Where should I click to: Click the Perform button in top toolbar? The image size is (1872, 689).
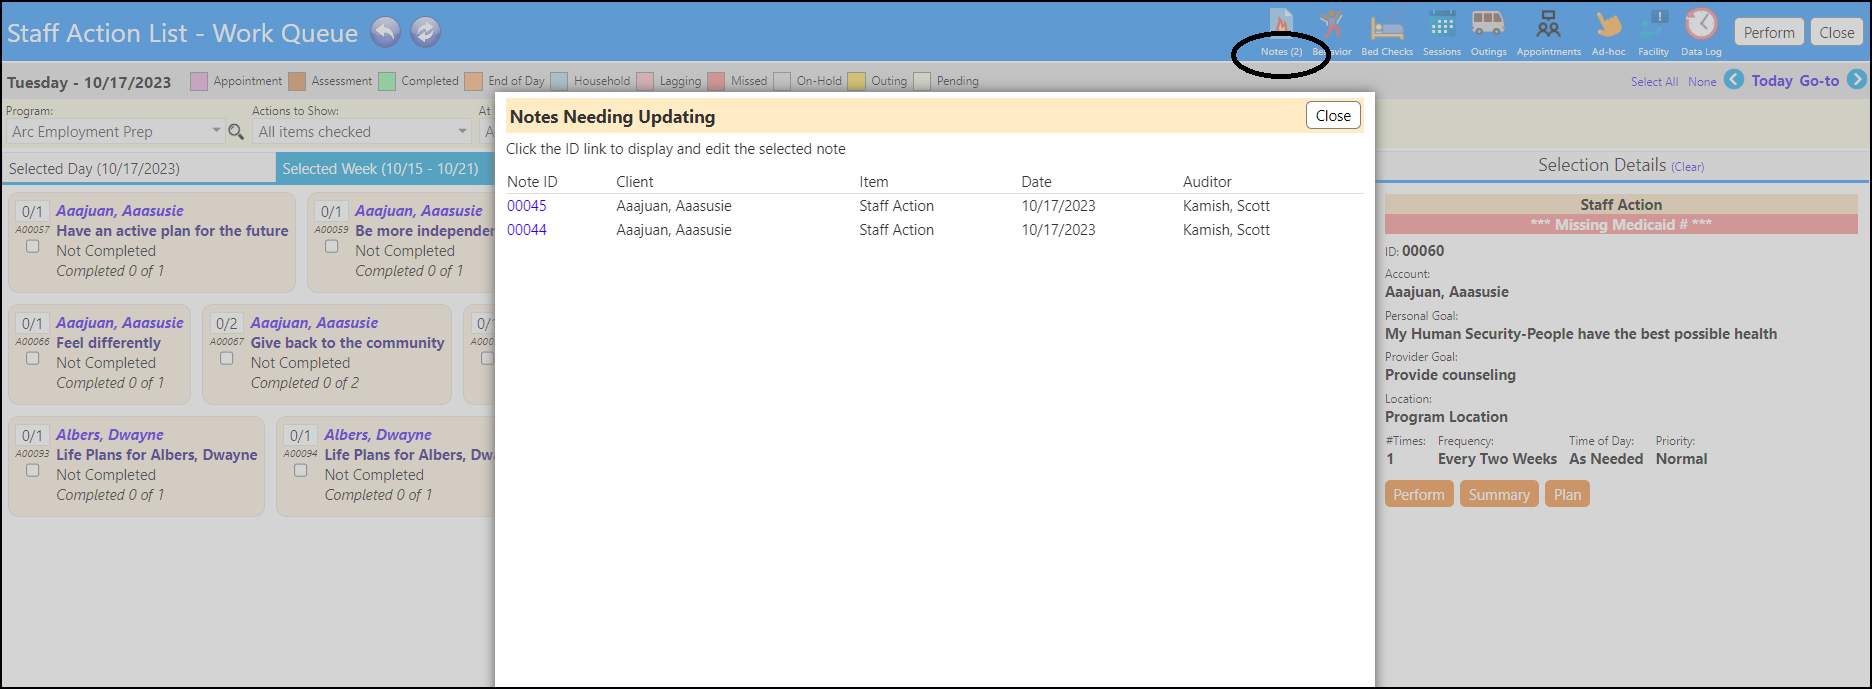[x=1769, y=32]
